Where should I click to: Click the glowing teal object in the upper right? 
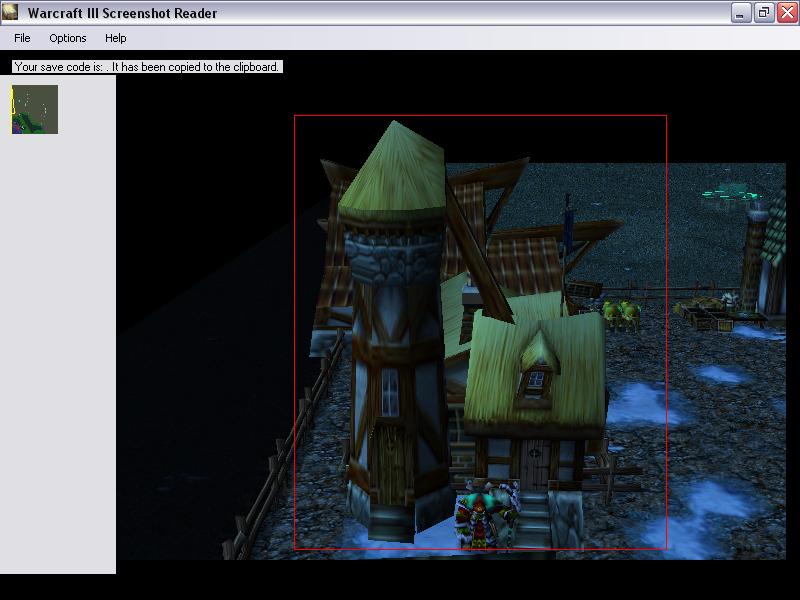729,190
